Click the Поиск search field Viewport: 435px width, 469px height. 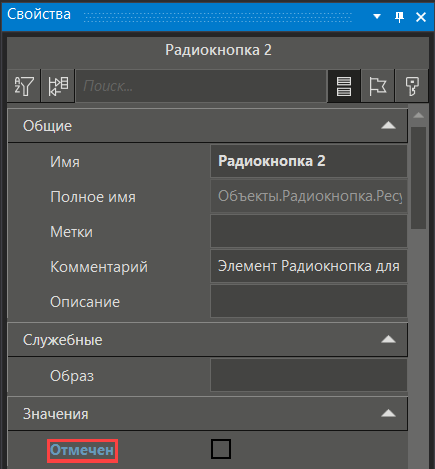(201, 86)
